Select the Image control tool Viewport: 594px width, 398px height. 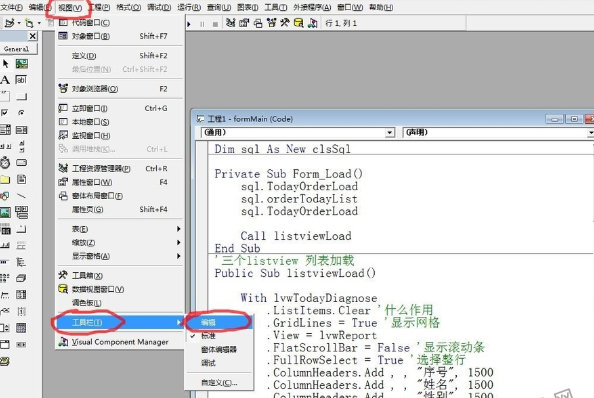[5, 212]
